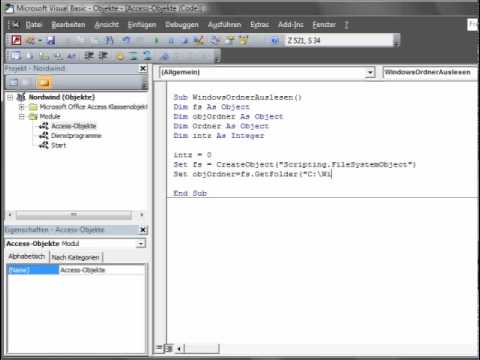The height and width of the screenshot is (360, 480).
Task: Click the code pane scroll-left arrow
Action: [x=179, y=349]
